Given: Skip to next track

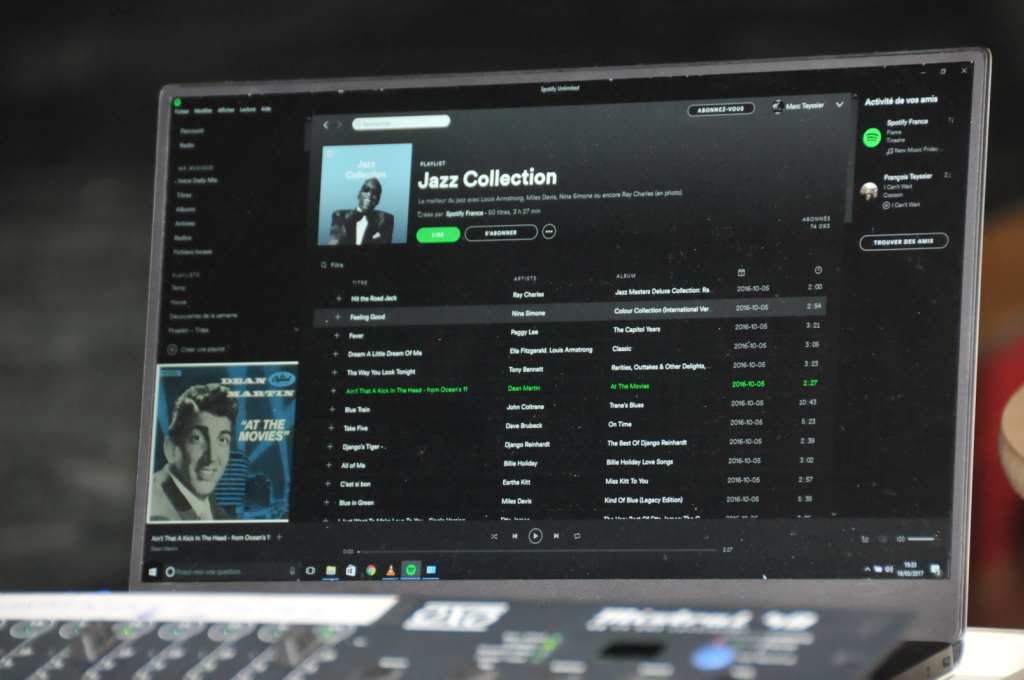Looking at the screenshot, I should pos(556,536).
